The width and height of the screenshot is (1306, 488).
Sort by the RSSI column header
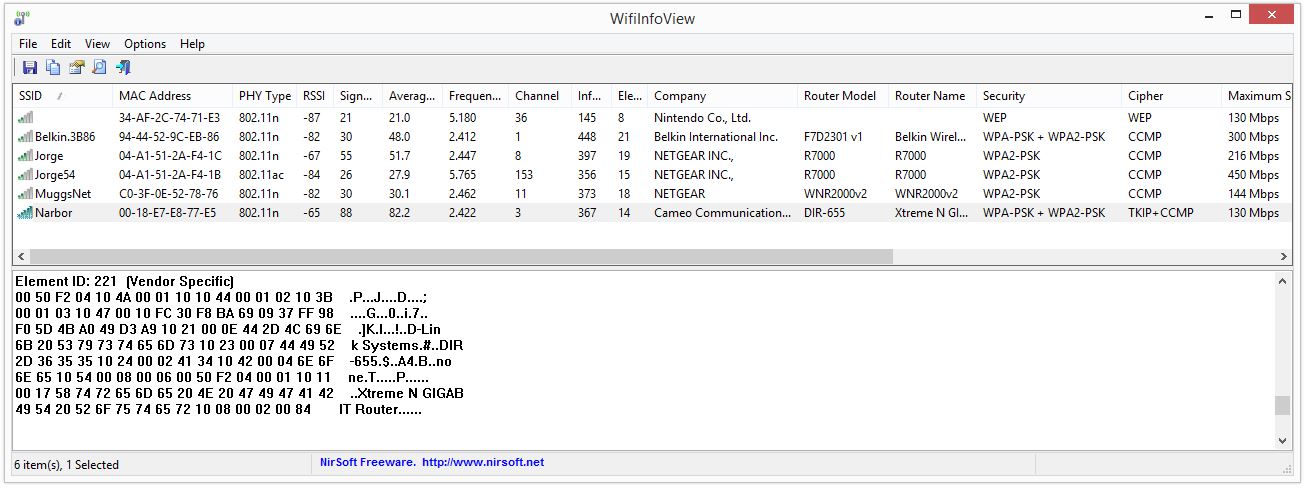pyautogui.click(x=315, y=96)
